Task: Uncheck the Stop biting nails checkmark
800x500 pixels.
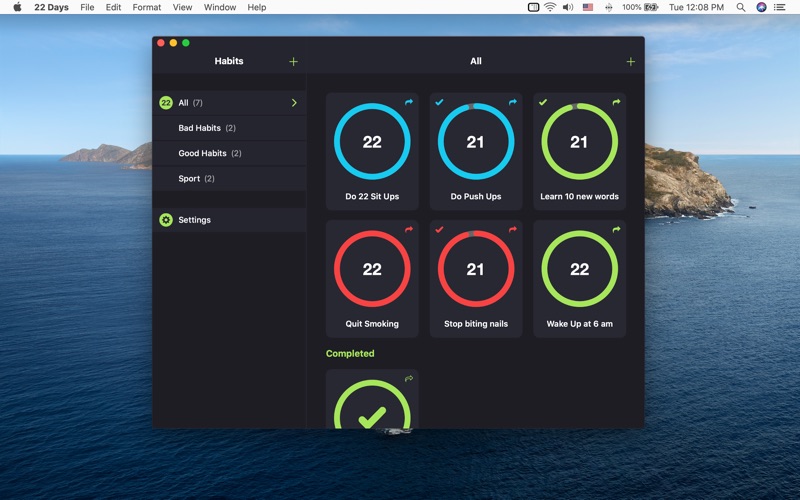Action: tap(439, 230)
